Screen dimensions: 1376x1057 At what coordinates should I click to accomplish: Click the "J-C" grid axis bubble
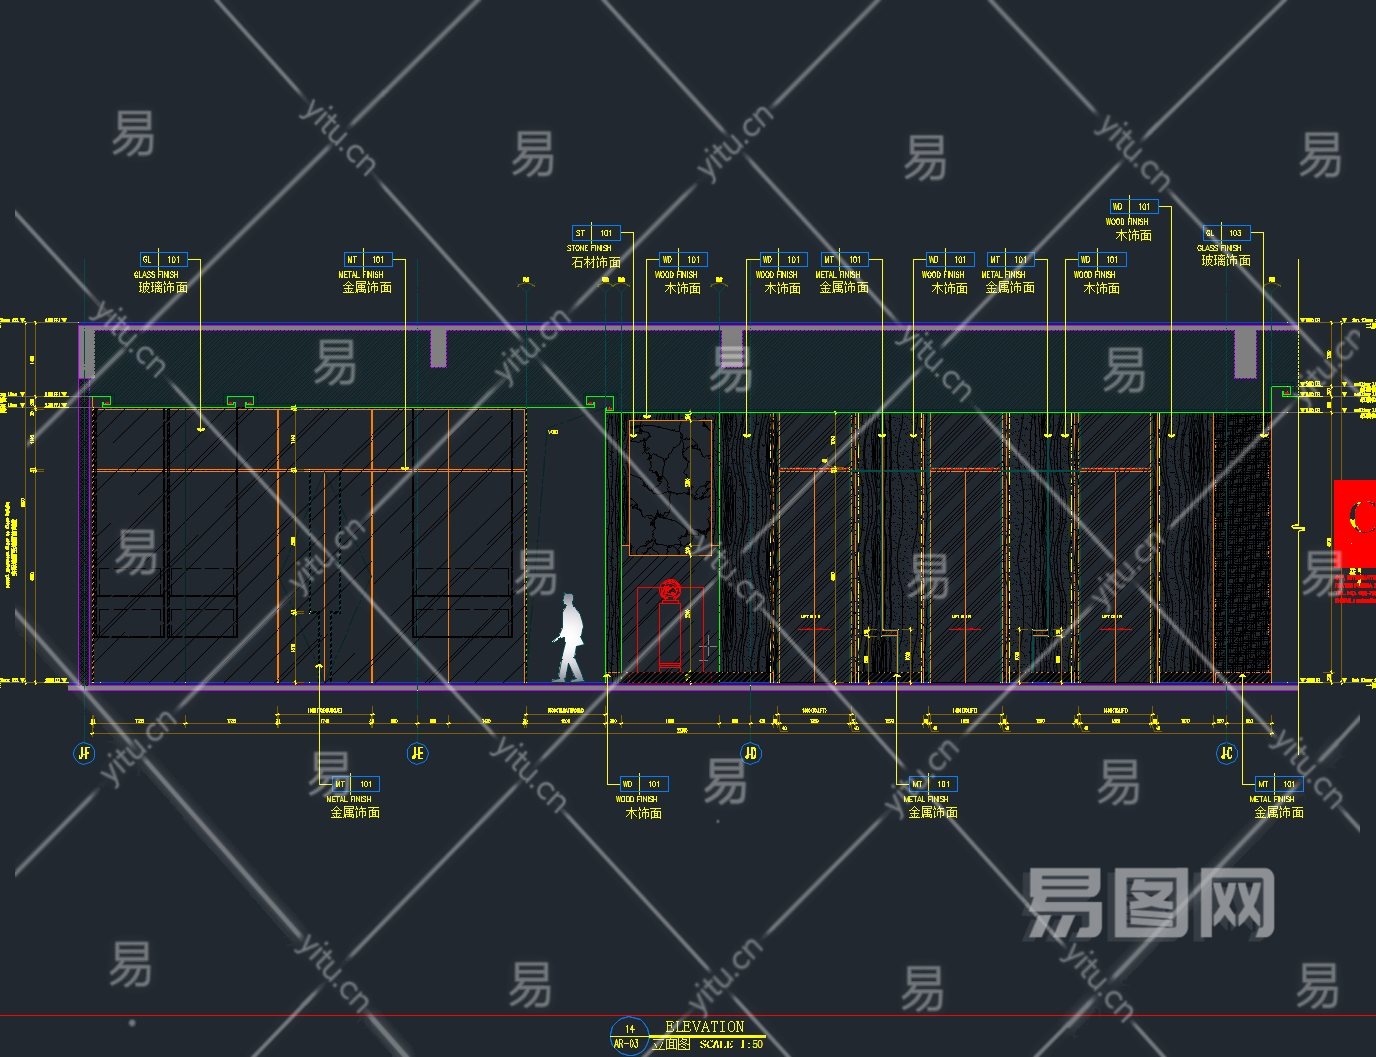1226,753
